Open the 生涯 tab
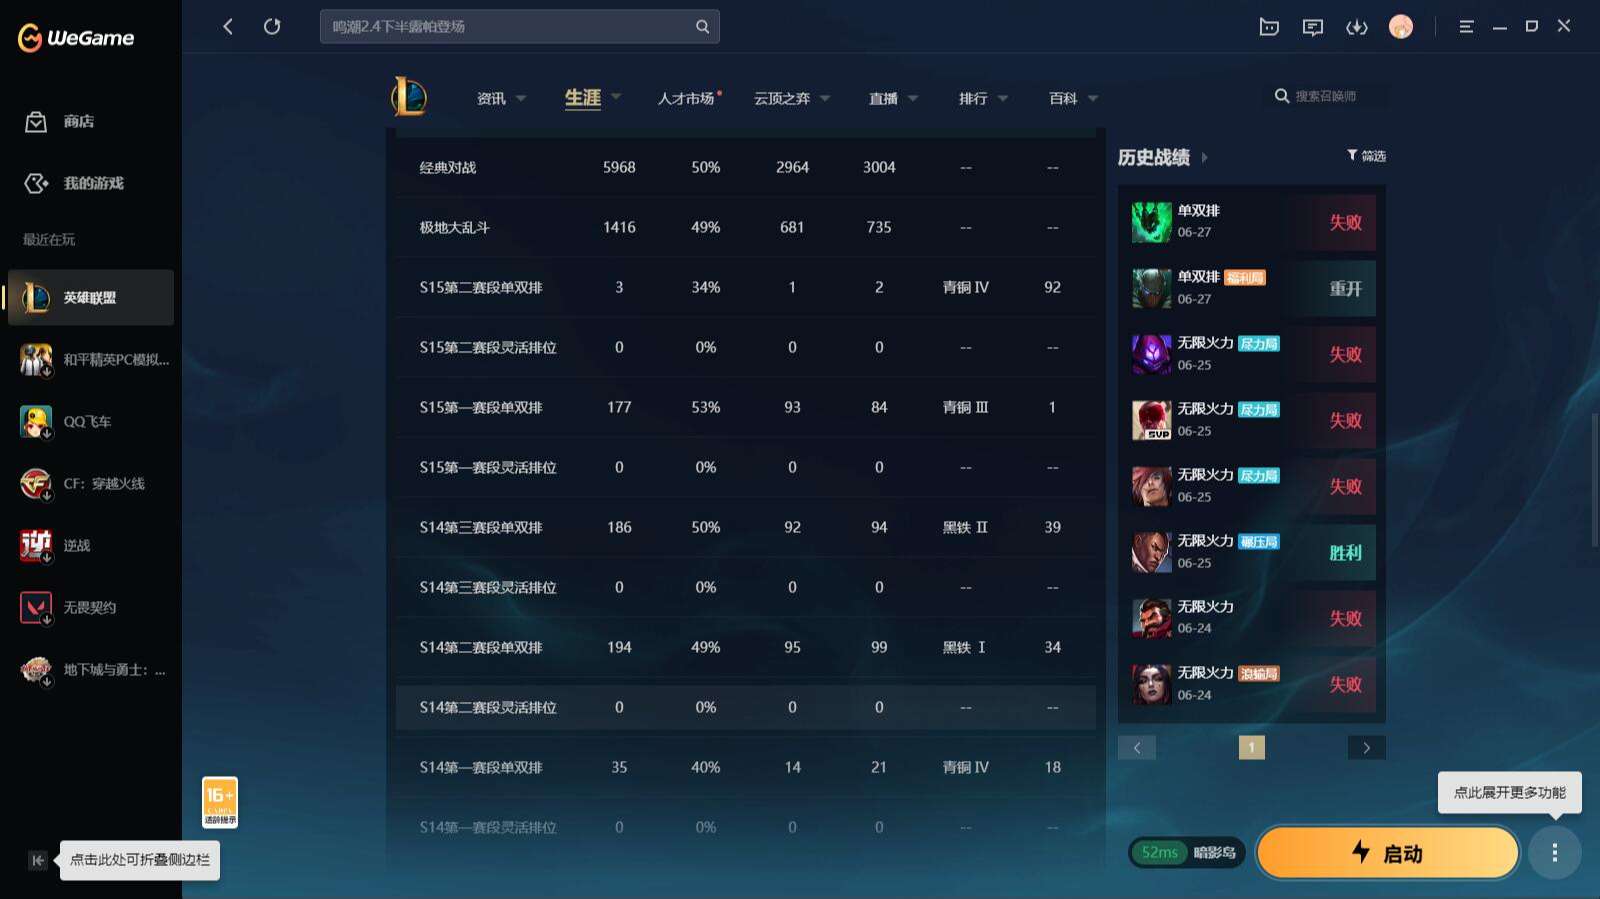The width and height of the screenshot is (1600, 899). 583,97
